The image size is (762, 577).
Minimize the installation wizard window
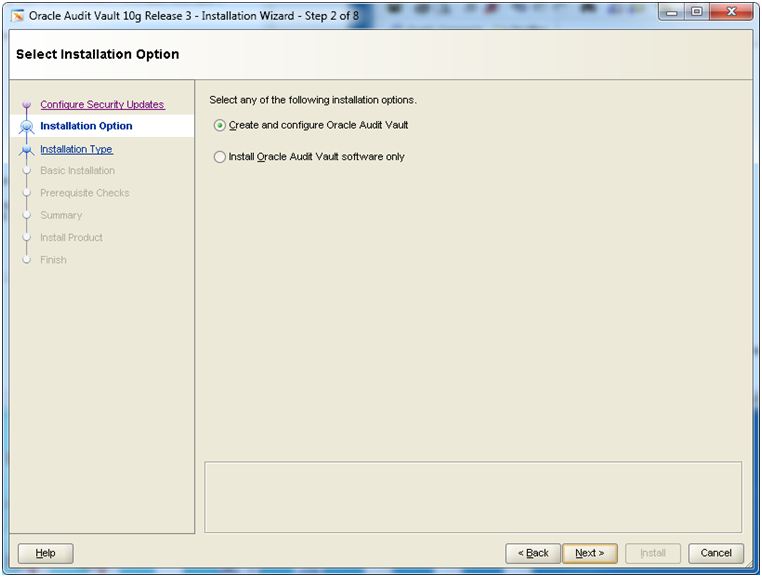tap(672, 12)
